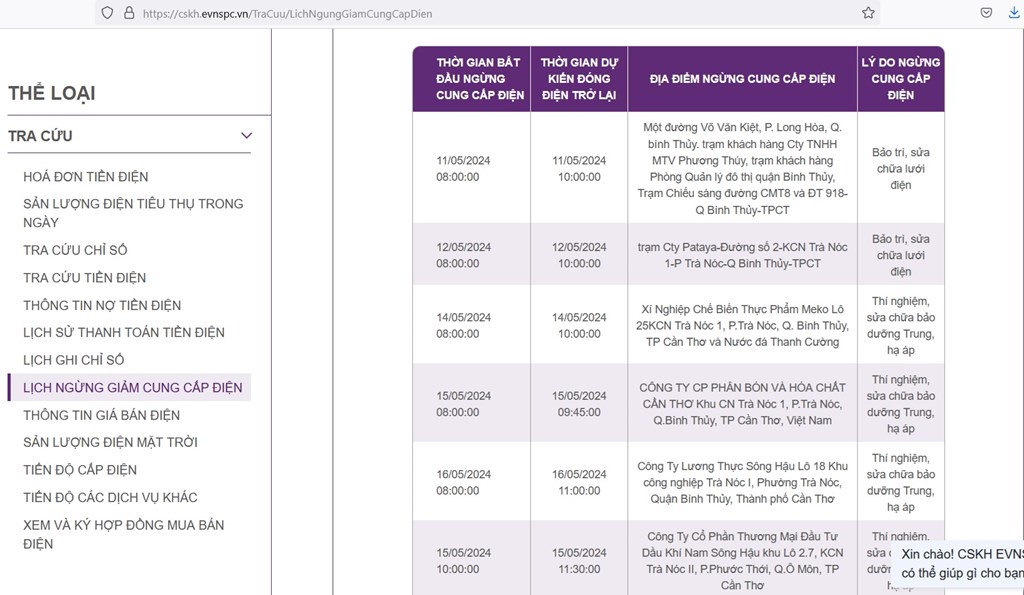Open XEM VÀ KÝ HỢP ĐỒNG MUA BÁN ĐIỆN

click(123, 534)
